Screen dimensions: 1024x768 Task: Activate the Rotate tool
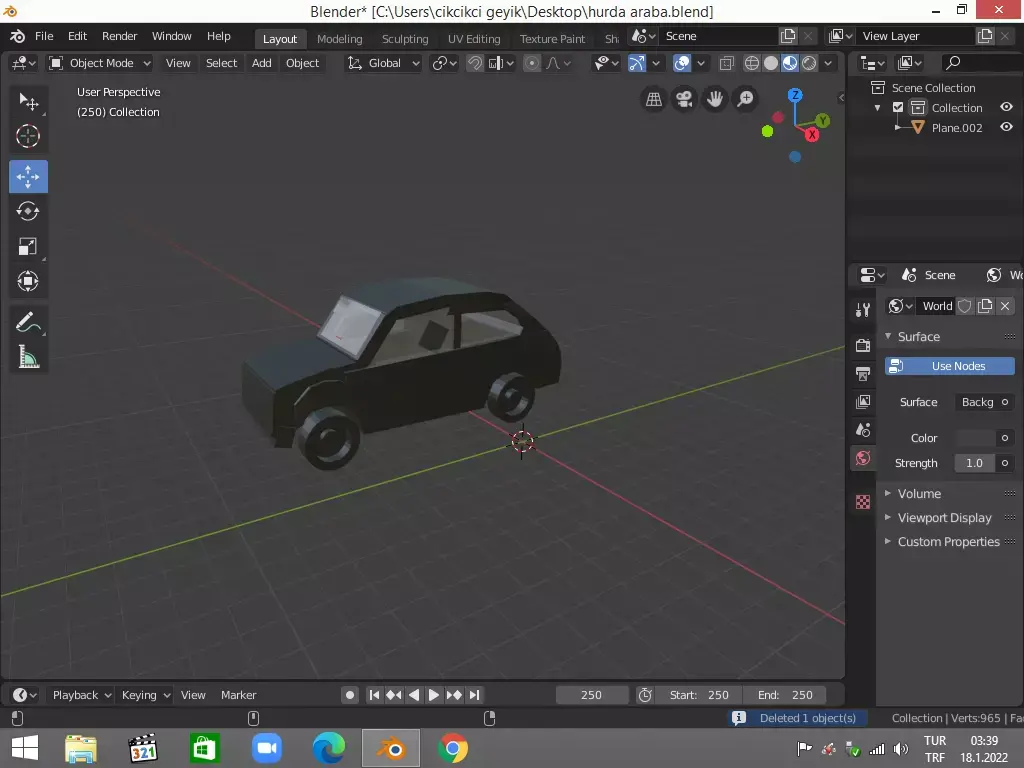pyautogui.click(x=28, y=211)
